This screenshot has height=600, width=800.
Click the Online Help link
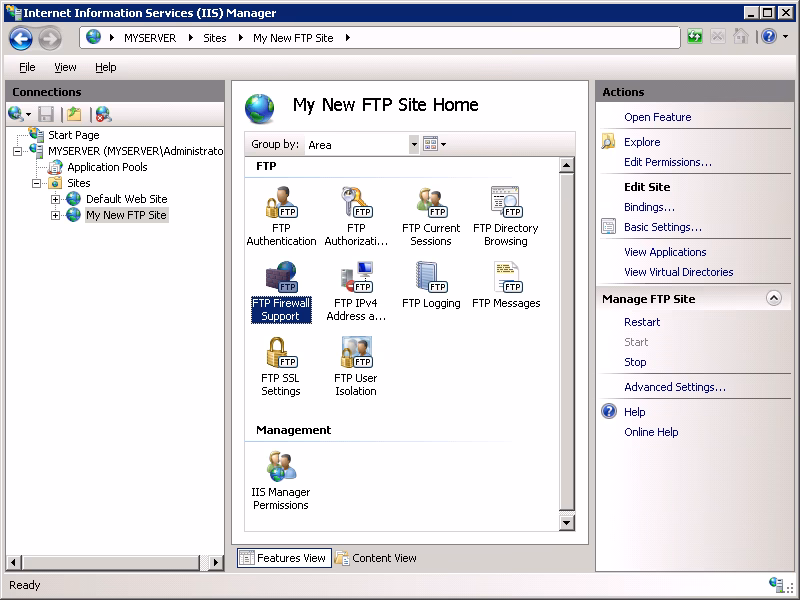(651, 432)
